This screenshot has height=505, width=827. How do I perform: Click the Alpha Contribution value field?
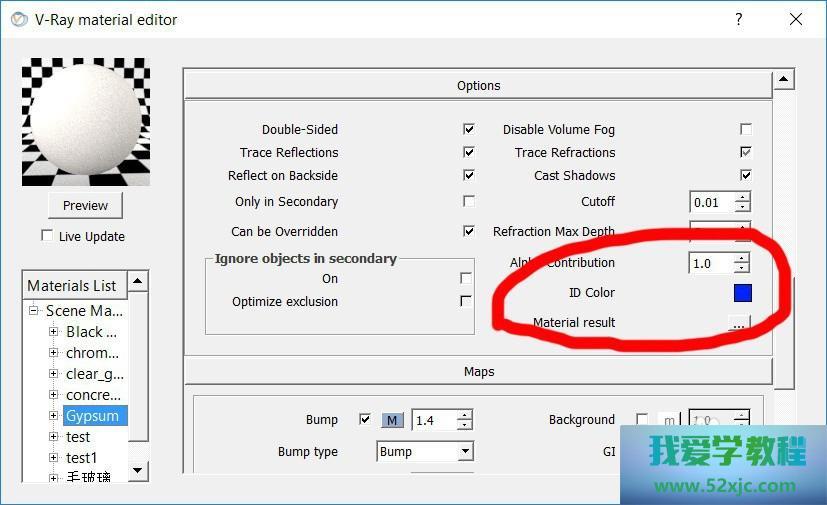710,263
